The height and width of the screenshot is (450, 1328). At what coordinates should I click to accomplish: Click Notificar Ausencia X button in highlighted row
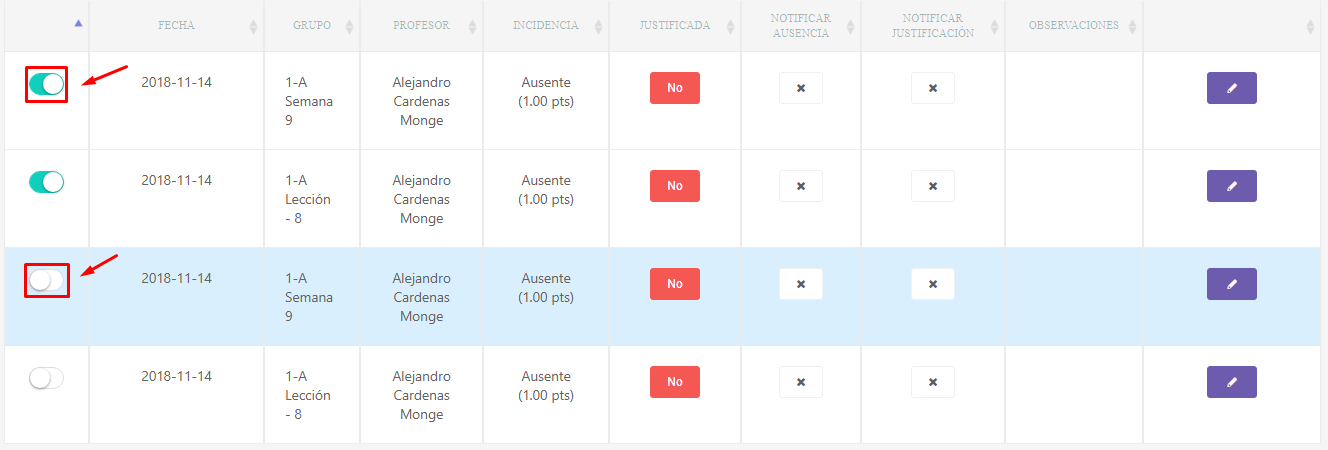(x=801, y=284)
